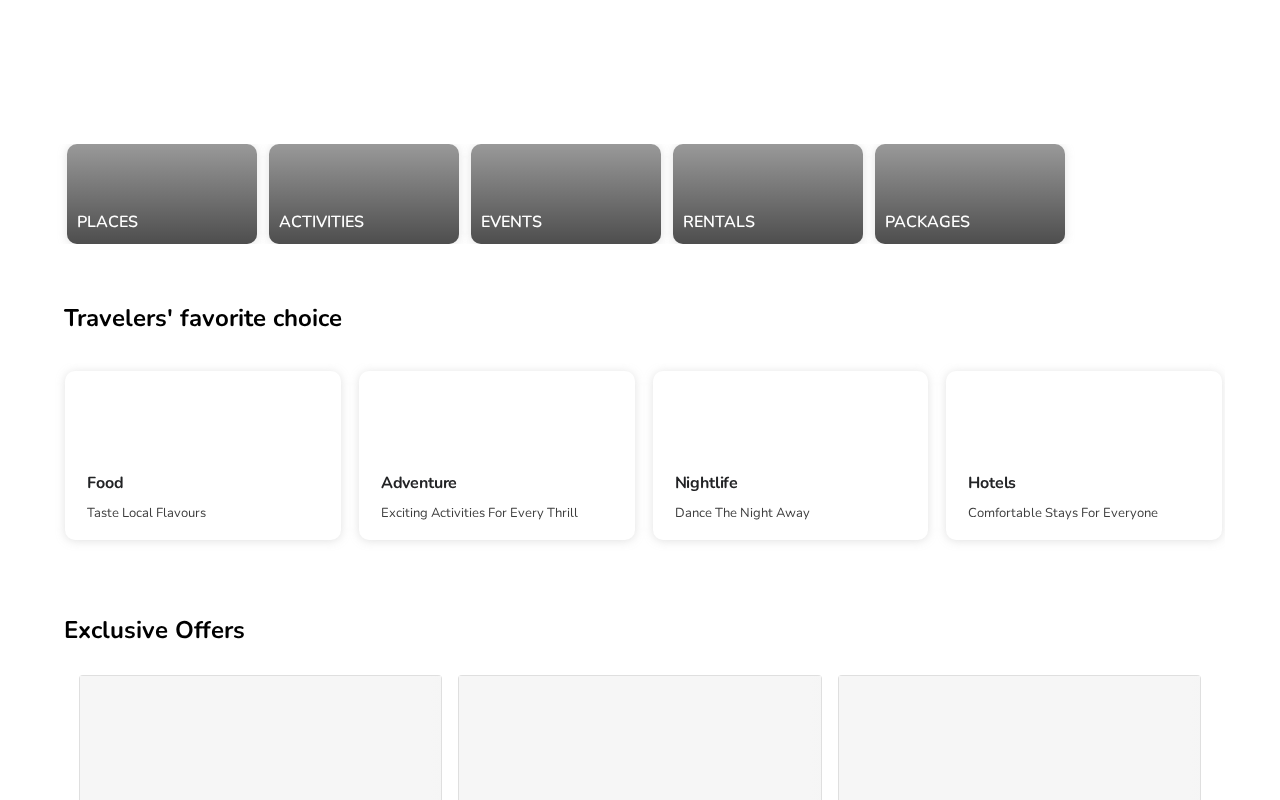Select the Adventure card

click(x=497, y=456)
